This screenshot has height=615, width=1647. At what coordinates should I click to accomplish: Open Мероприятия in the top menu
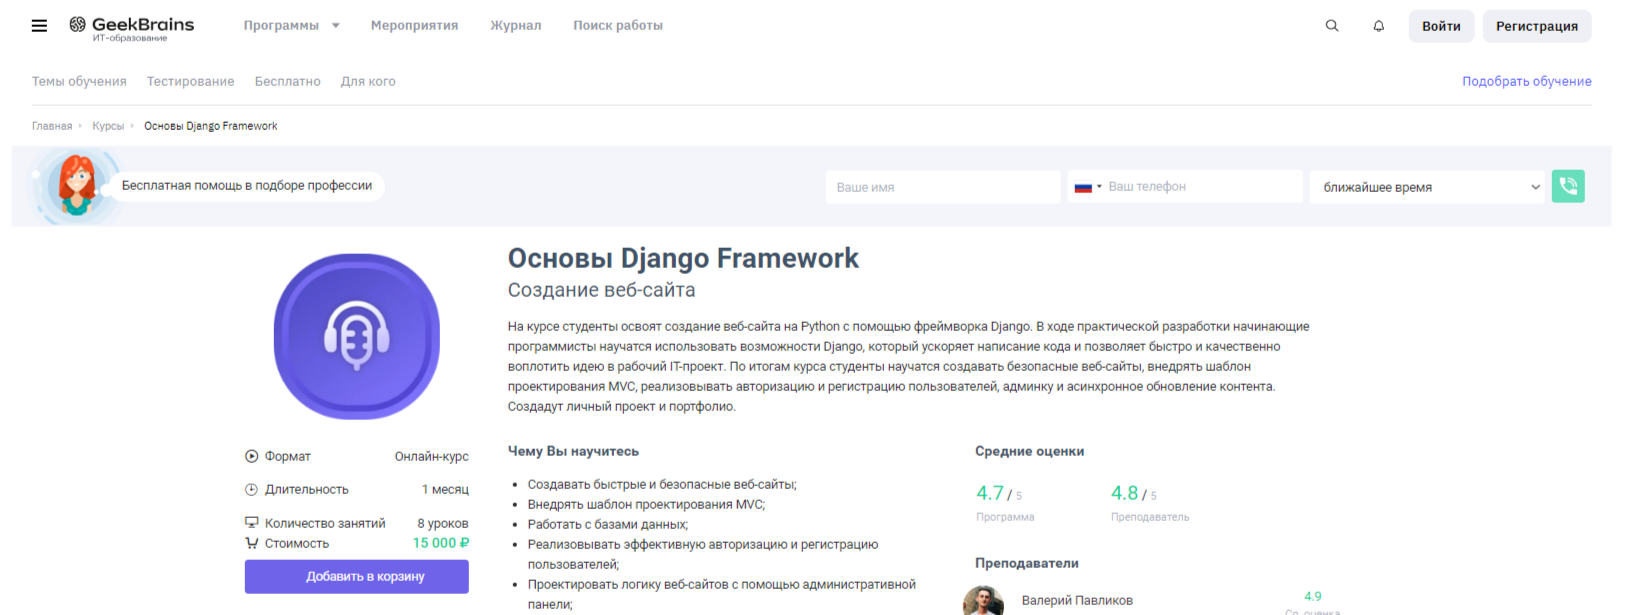coord(414,26)
